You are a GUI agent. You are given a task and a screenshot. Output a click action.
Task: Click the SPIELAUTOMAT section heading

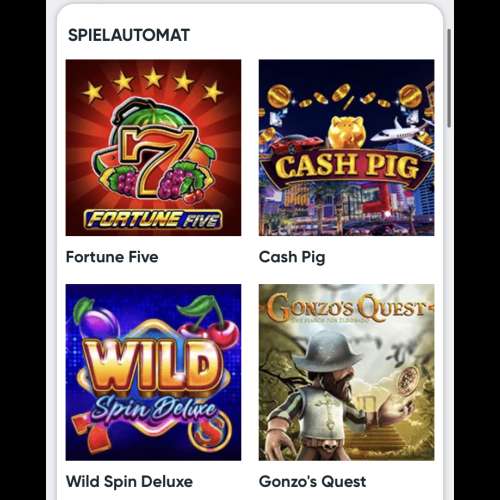point(129,35)
